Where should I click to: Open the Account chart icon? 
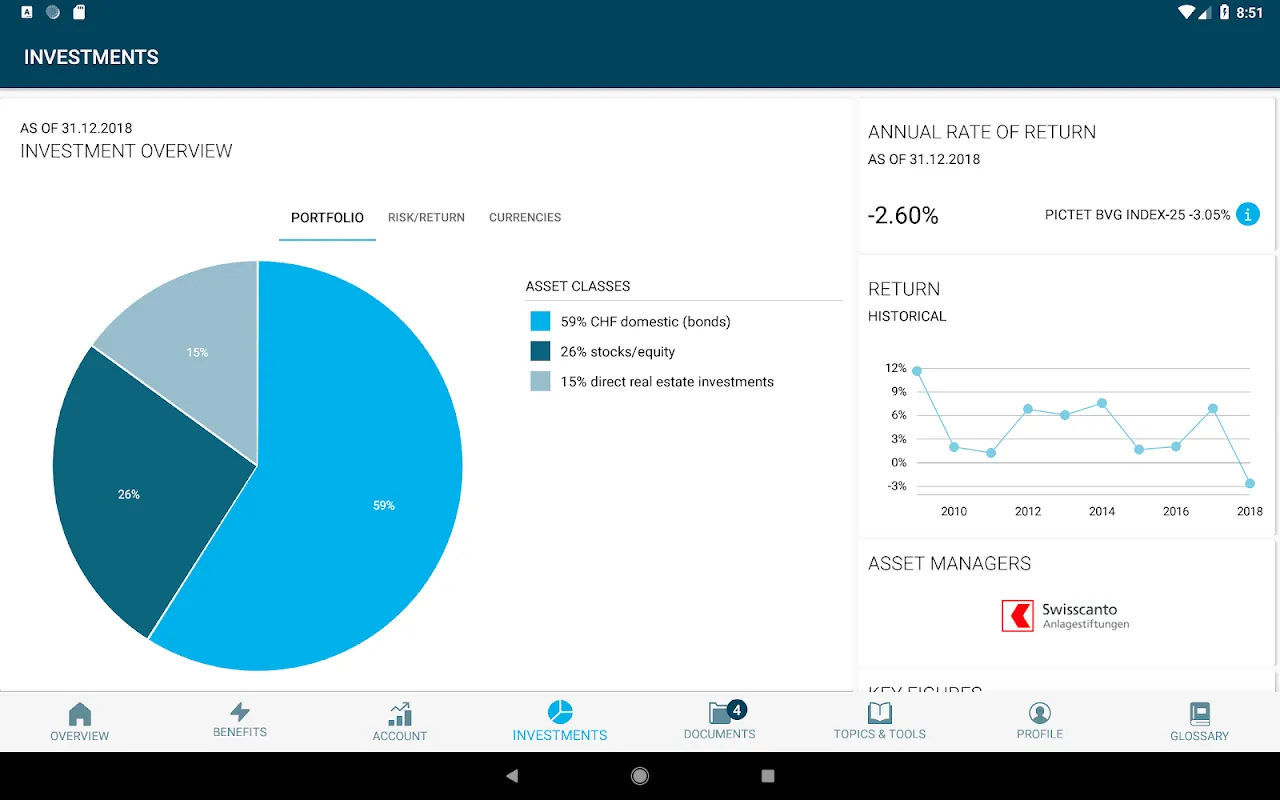pos(400,714)
